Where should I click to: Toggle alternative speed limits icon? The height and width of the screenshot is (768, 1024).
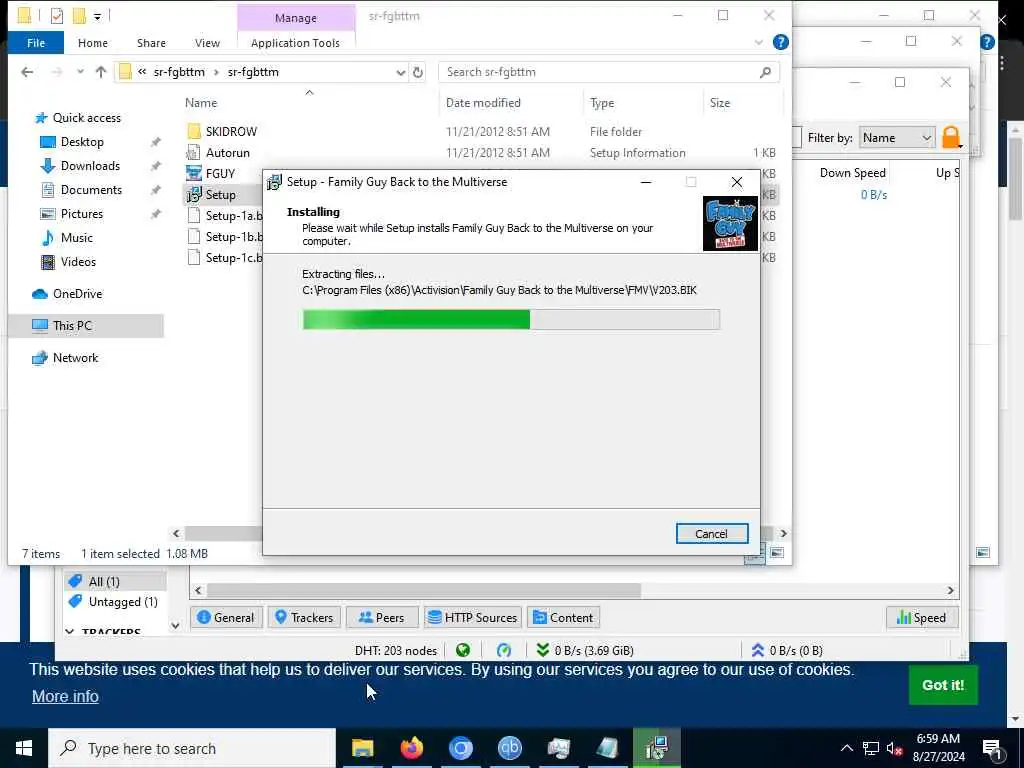coord(504,650)
